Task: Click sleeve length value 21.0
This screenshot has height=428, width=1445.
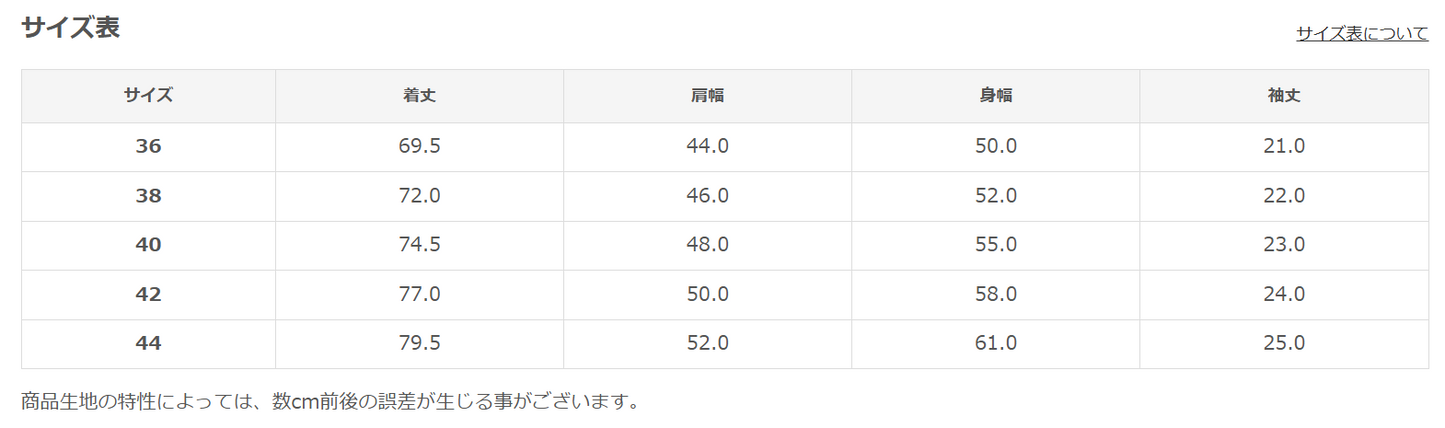Action: click(x=1283, y=146)
